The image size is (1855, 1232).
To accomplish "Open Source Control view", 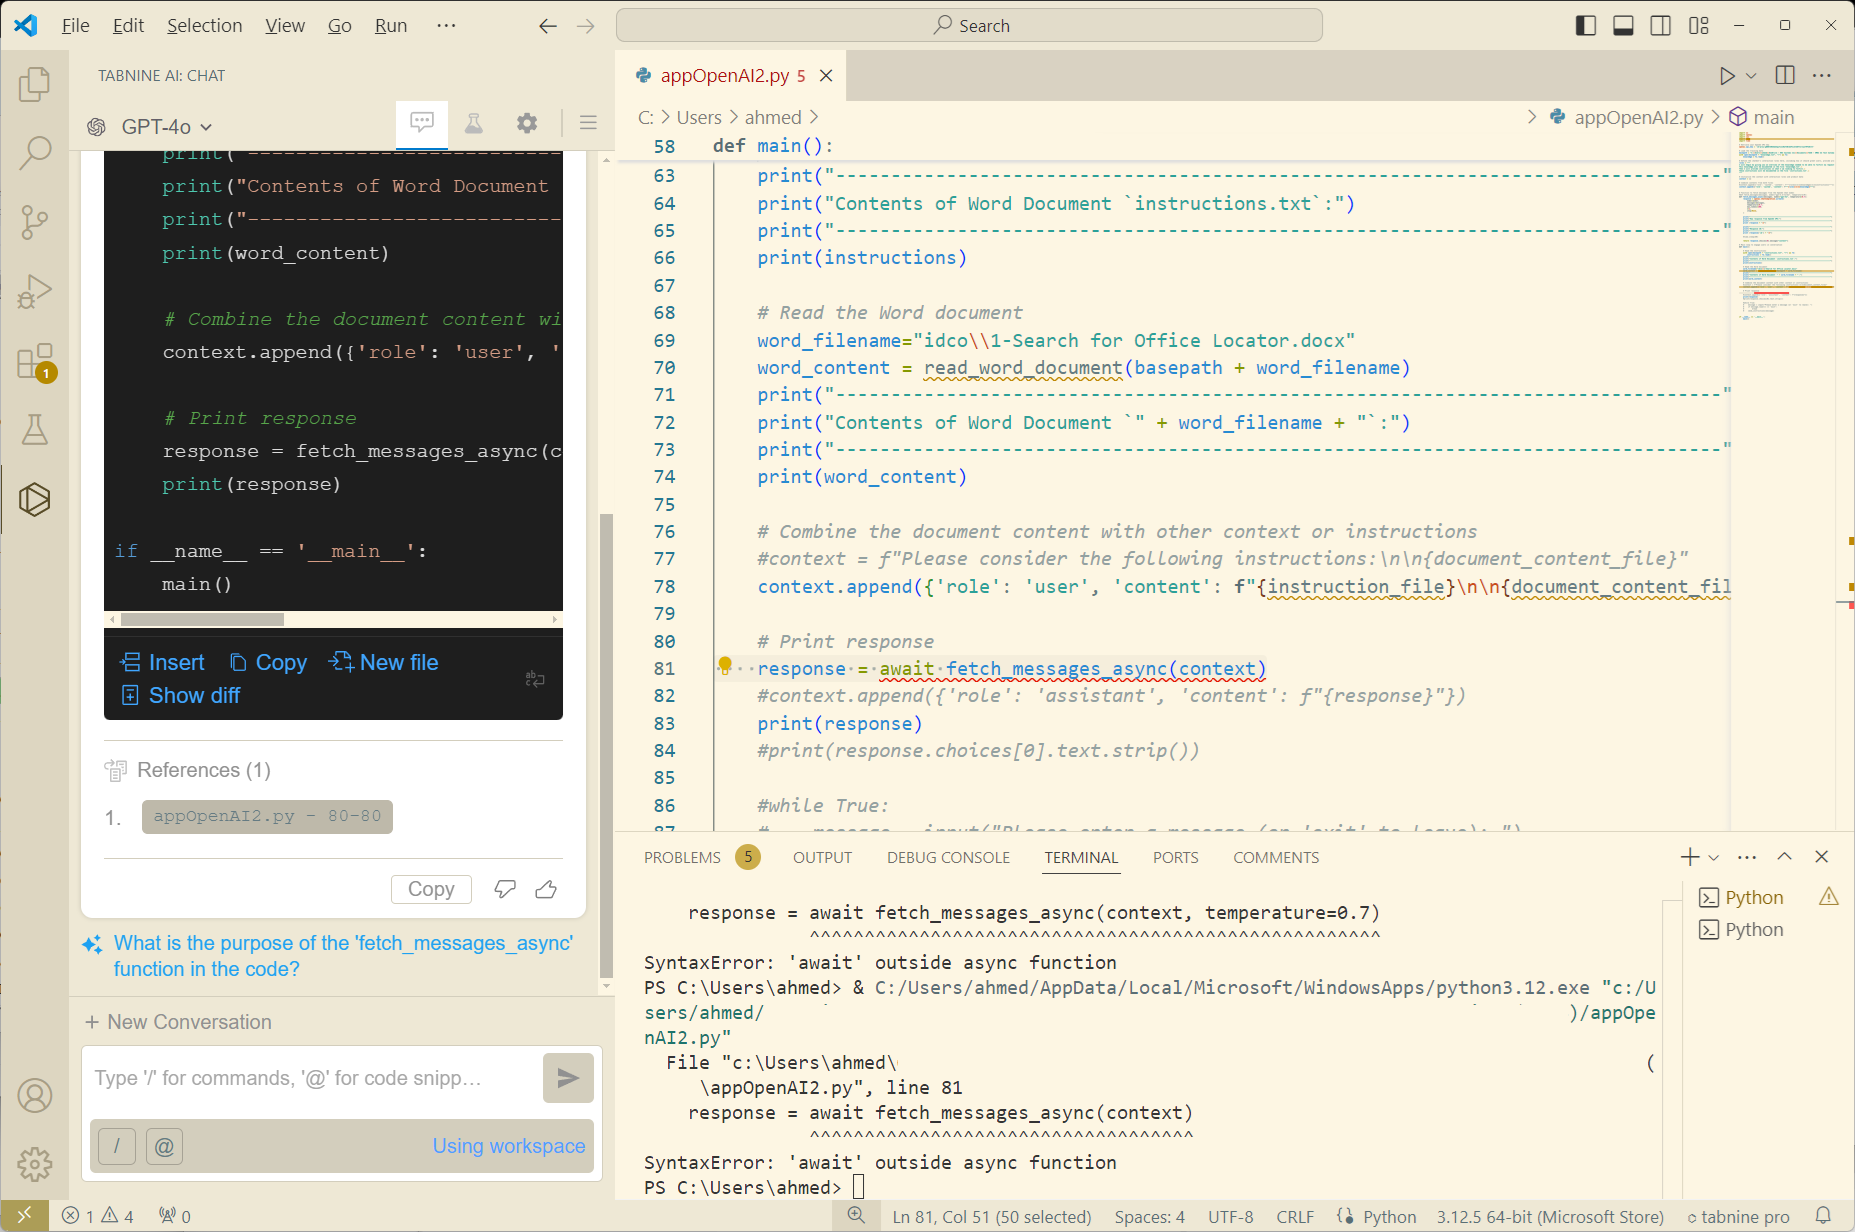I will click(34, 221).
